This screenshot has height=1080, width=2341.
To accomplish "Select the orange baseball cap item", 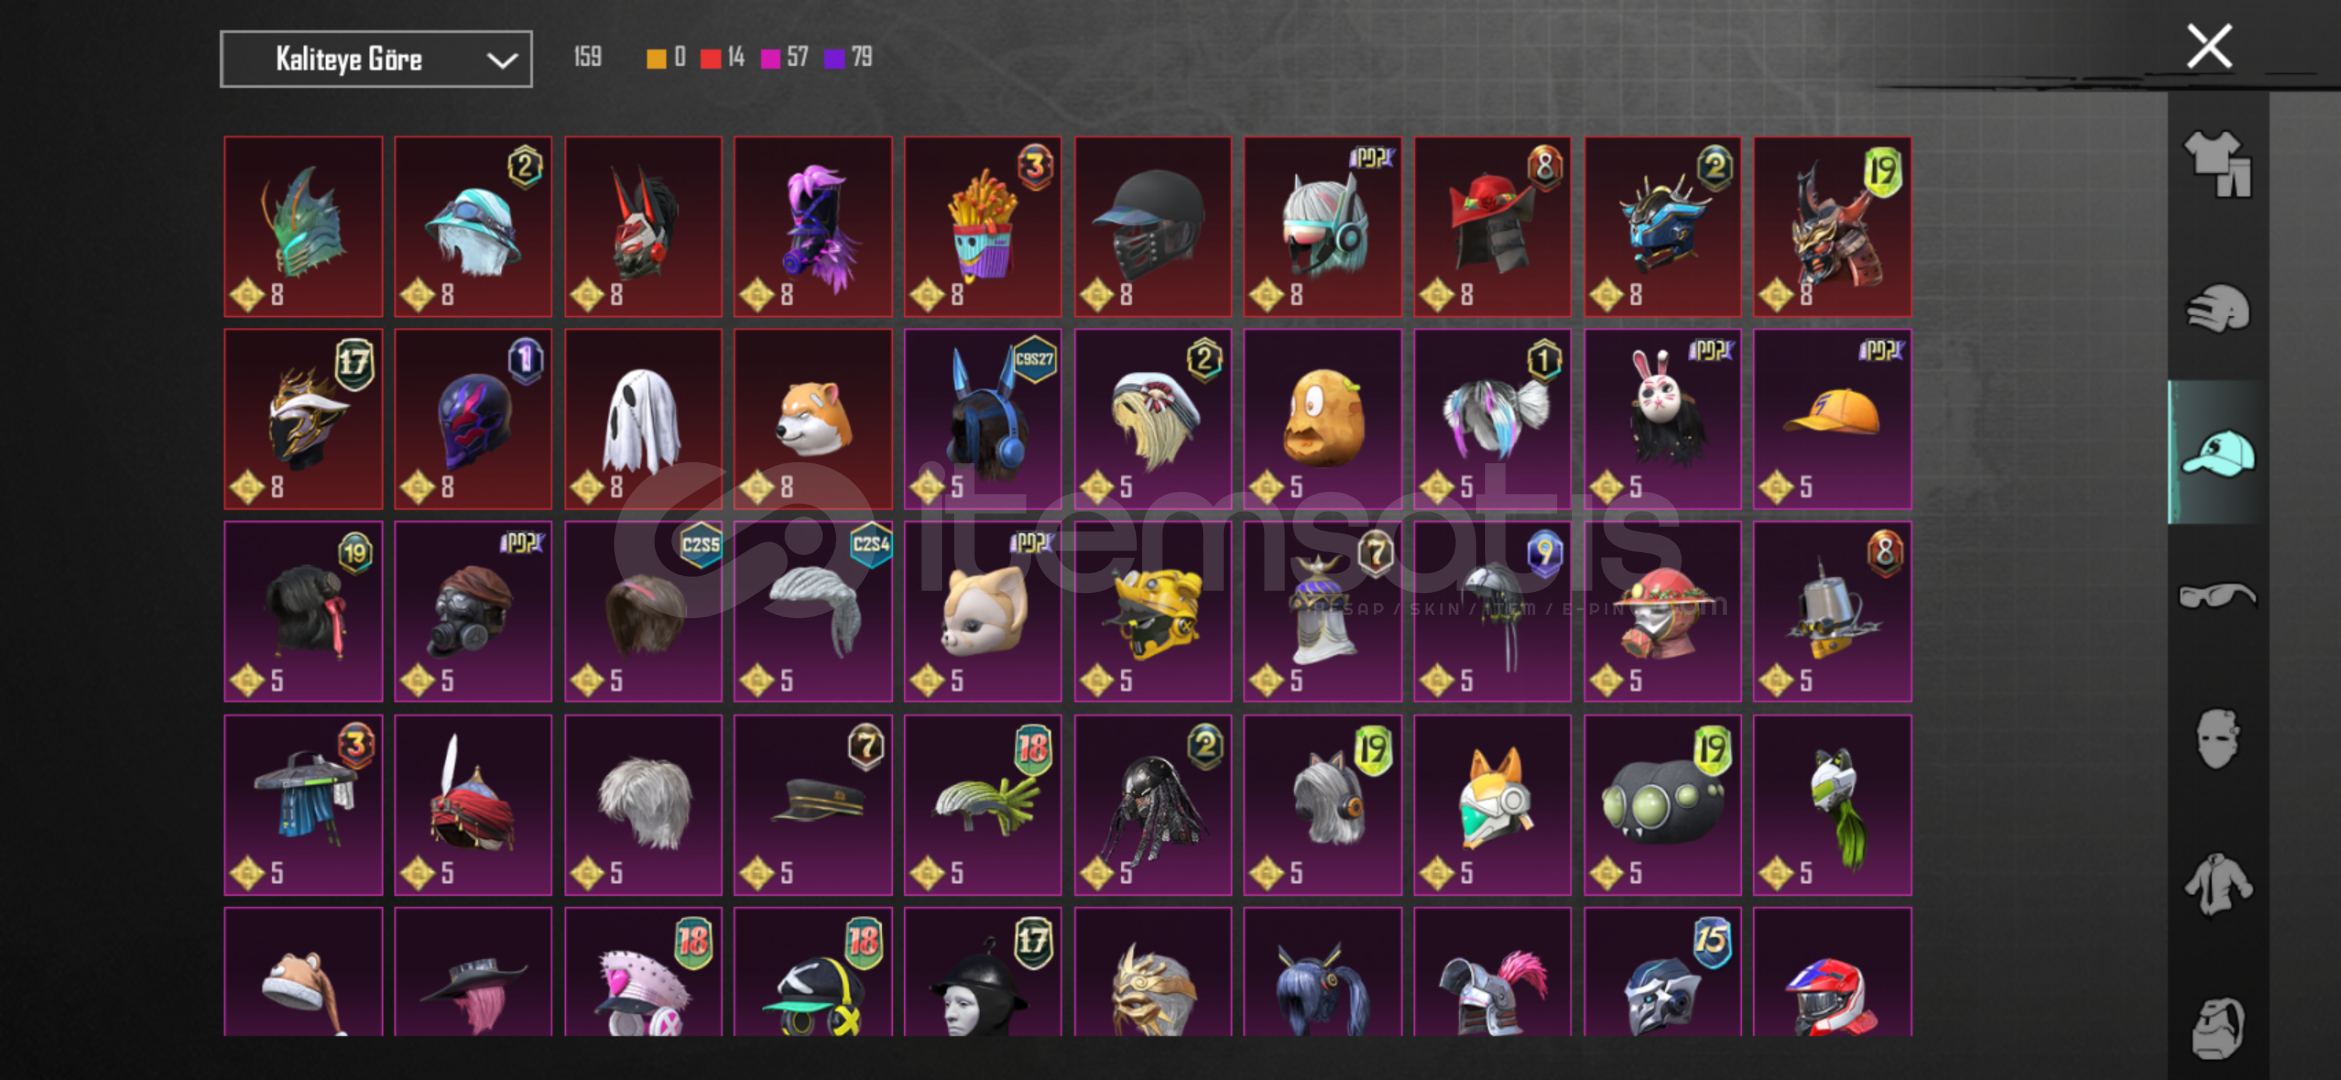I will click(x=1833, y=419).
